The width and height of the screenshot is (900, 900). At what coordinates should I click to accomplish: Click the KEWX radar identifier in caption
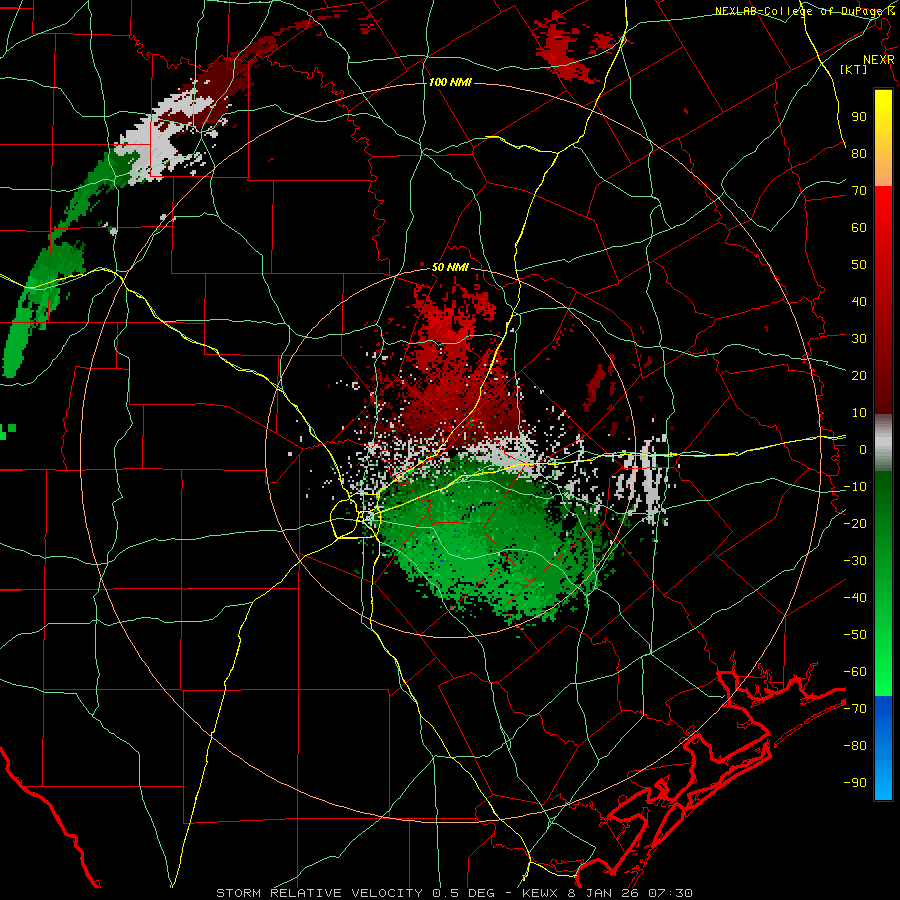(x=542, y=893)
